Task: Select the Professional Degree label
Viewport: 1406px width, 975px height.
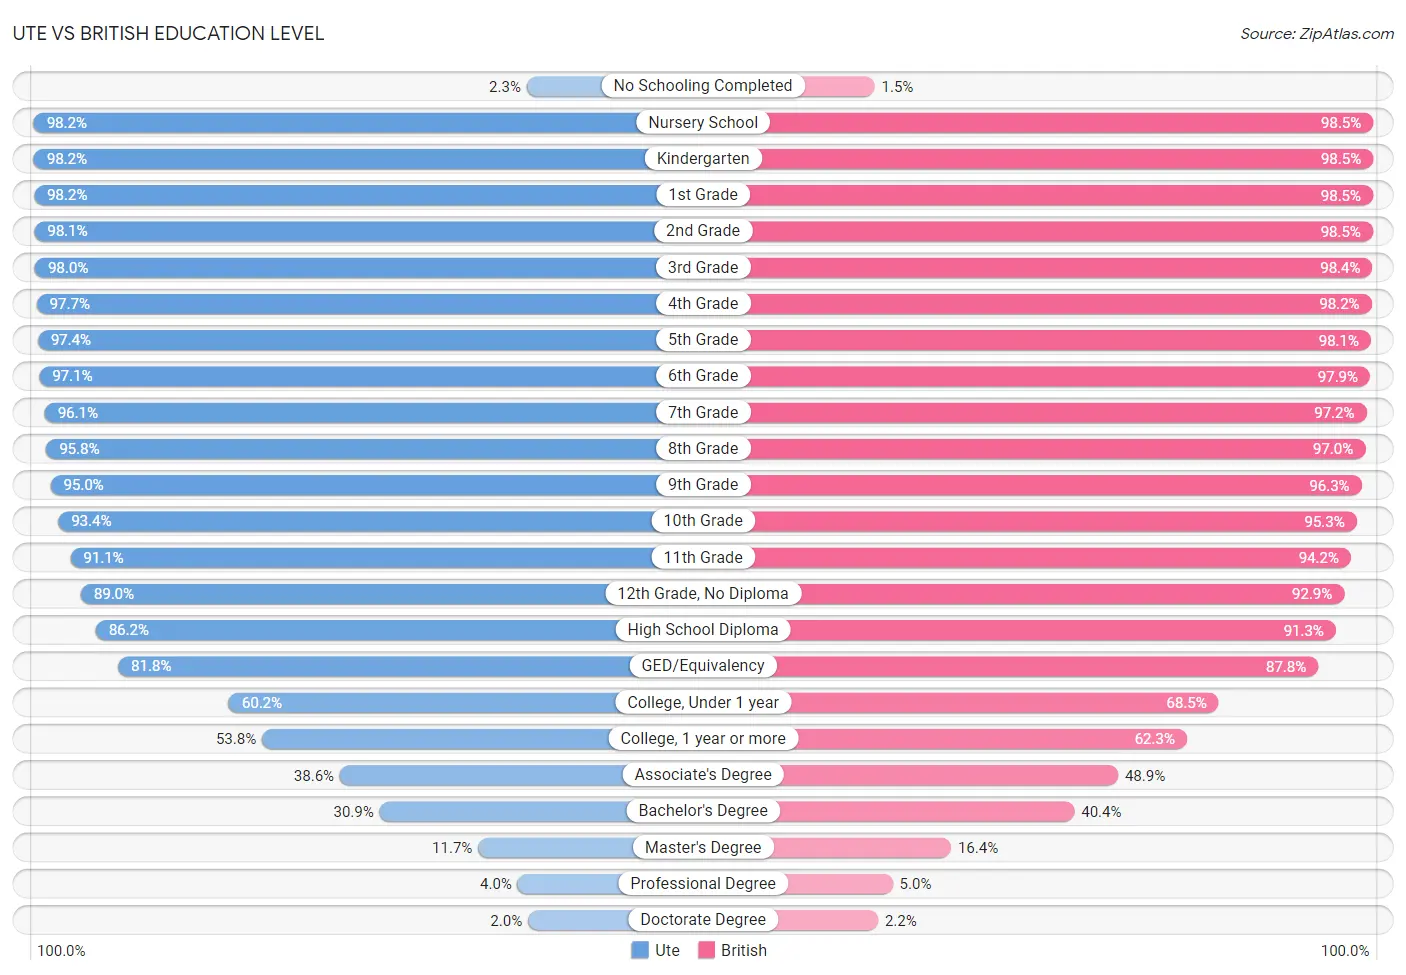Action: 703,884
